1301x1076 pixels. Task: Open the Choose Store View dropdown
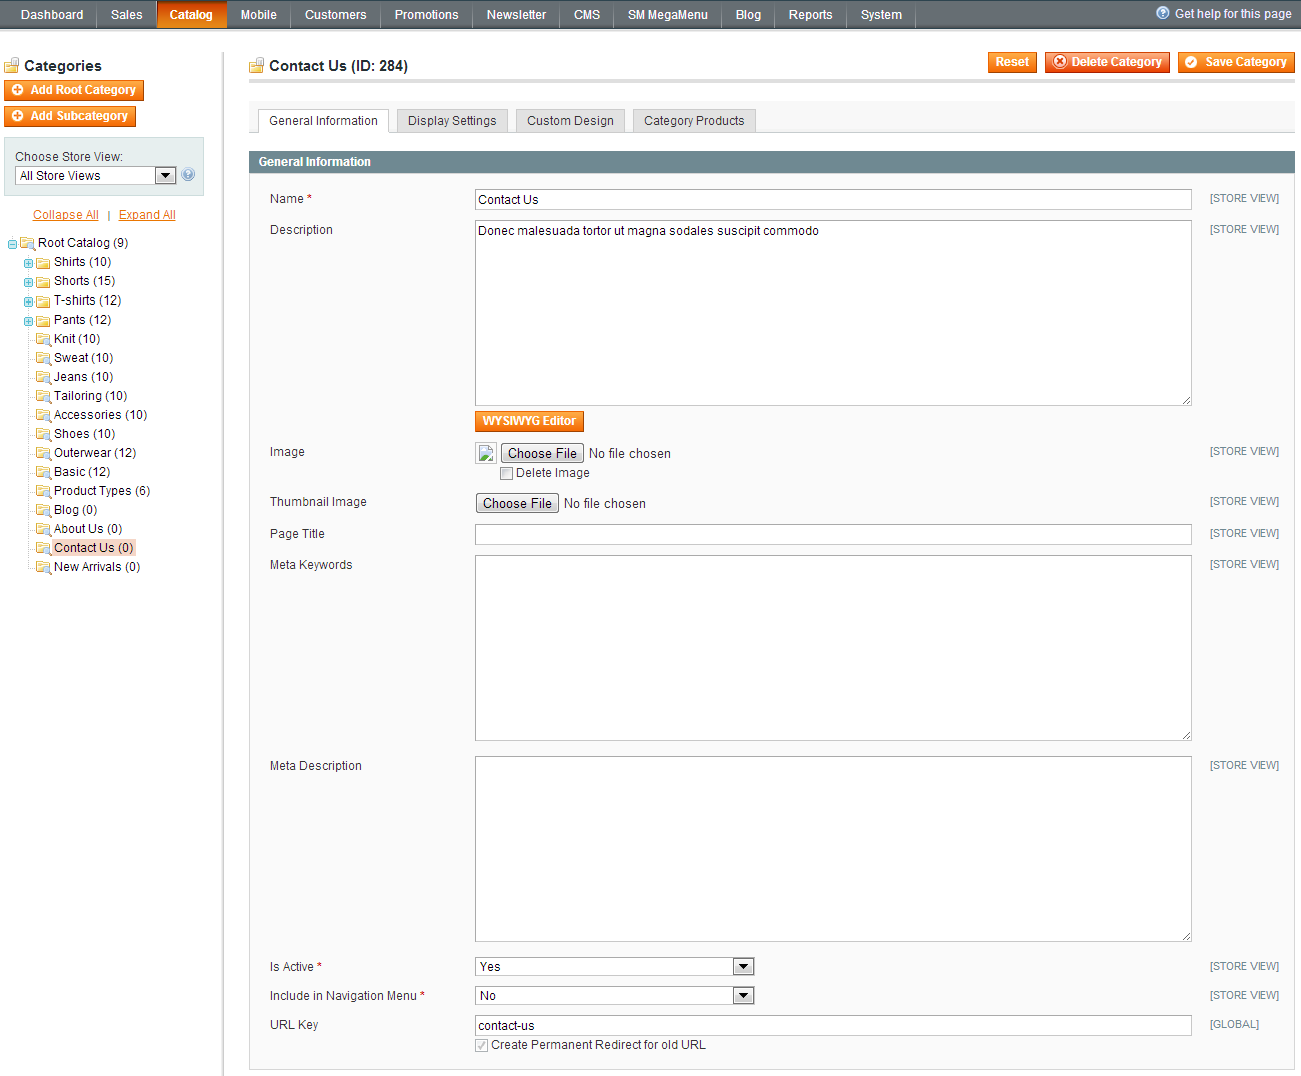[x=96, y=176]
